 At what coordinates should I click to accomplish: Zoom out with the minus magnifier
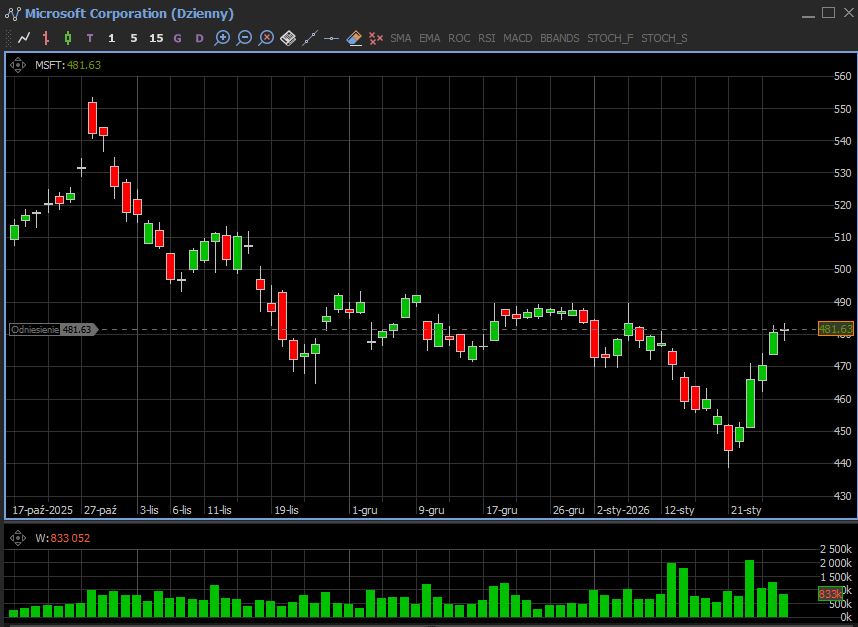point(244,38)
